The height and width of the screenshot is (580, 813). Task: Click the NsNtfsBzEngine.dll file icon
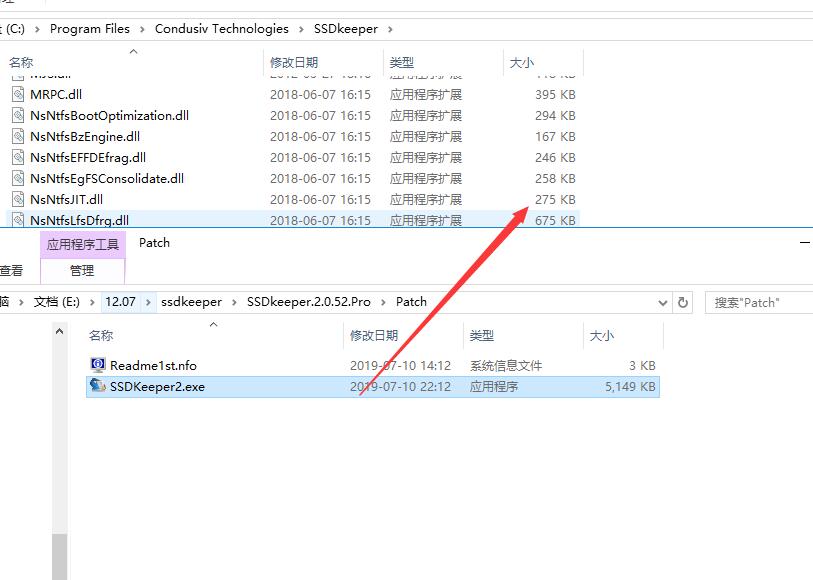[18, 136]
